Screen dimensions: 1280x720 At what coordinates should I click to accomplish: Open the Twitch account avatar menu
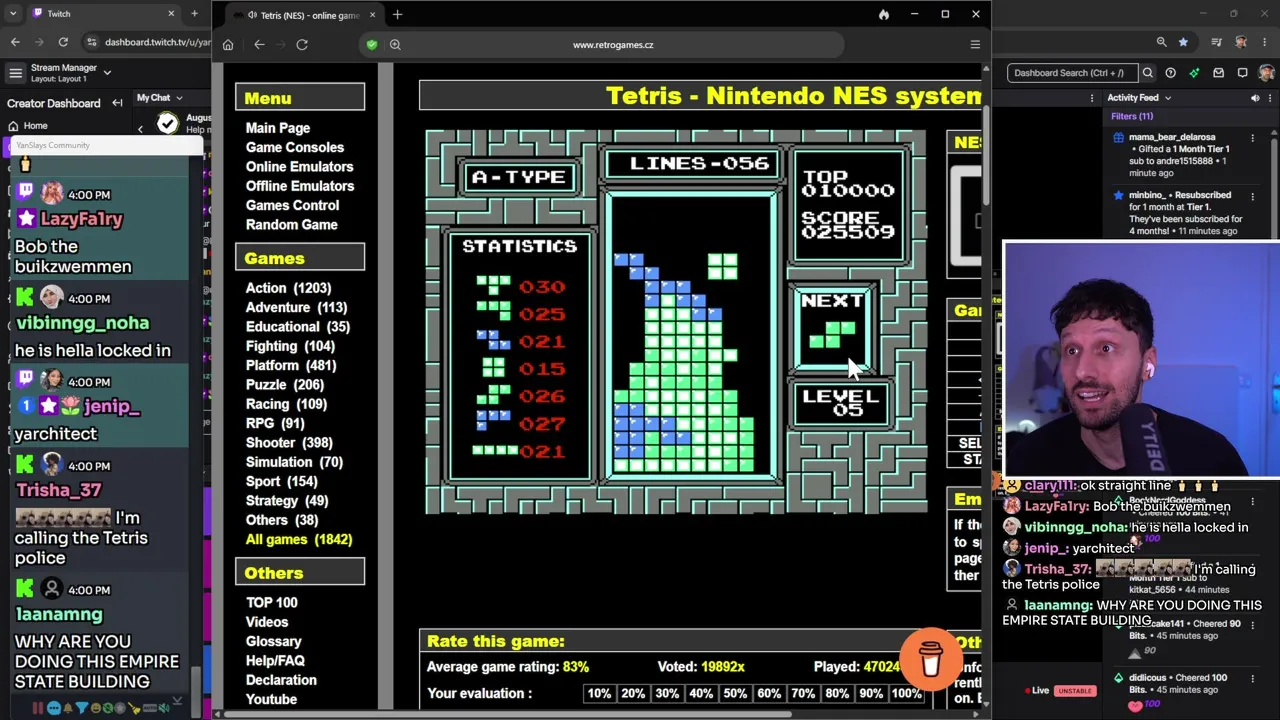tap(1266, 73)
